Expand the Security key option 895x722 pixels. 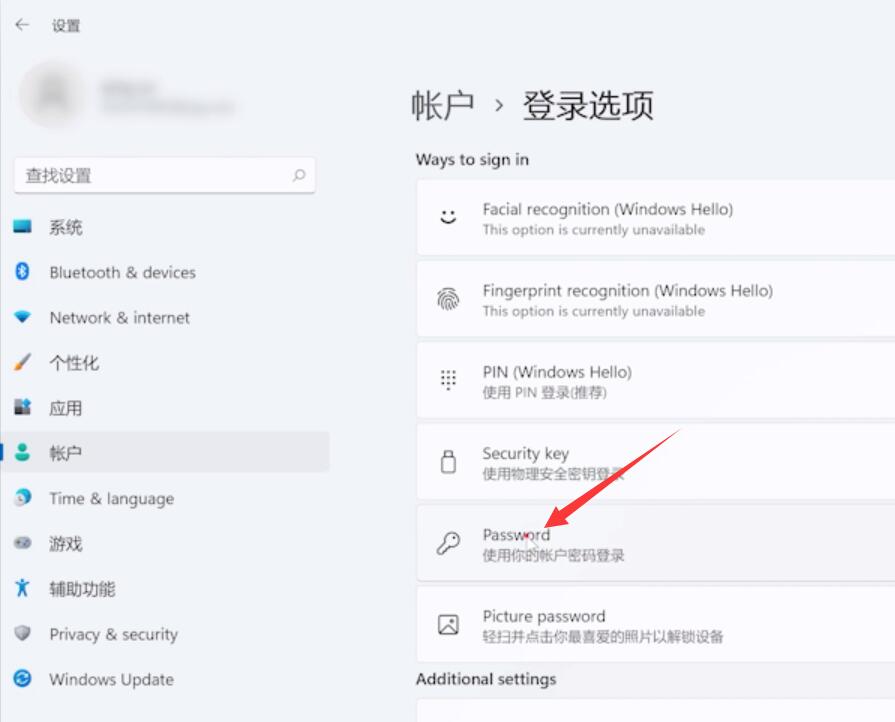(x=656, y=462)
